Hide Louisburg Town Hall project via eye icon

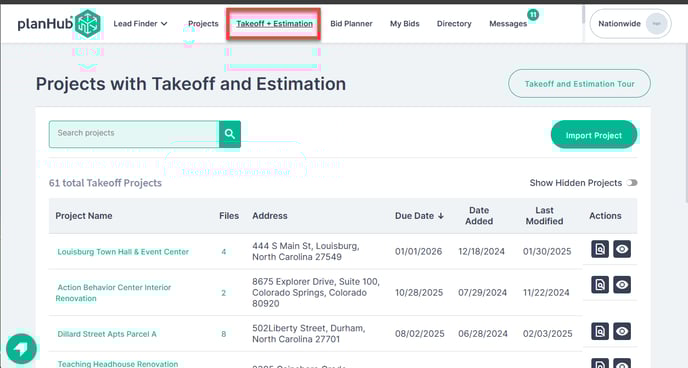622,249
